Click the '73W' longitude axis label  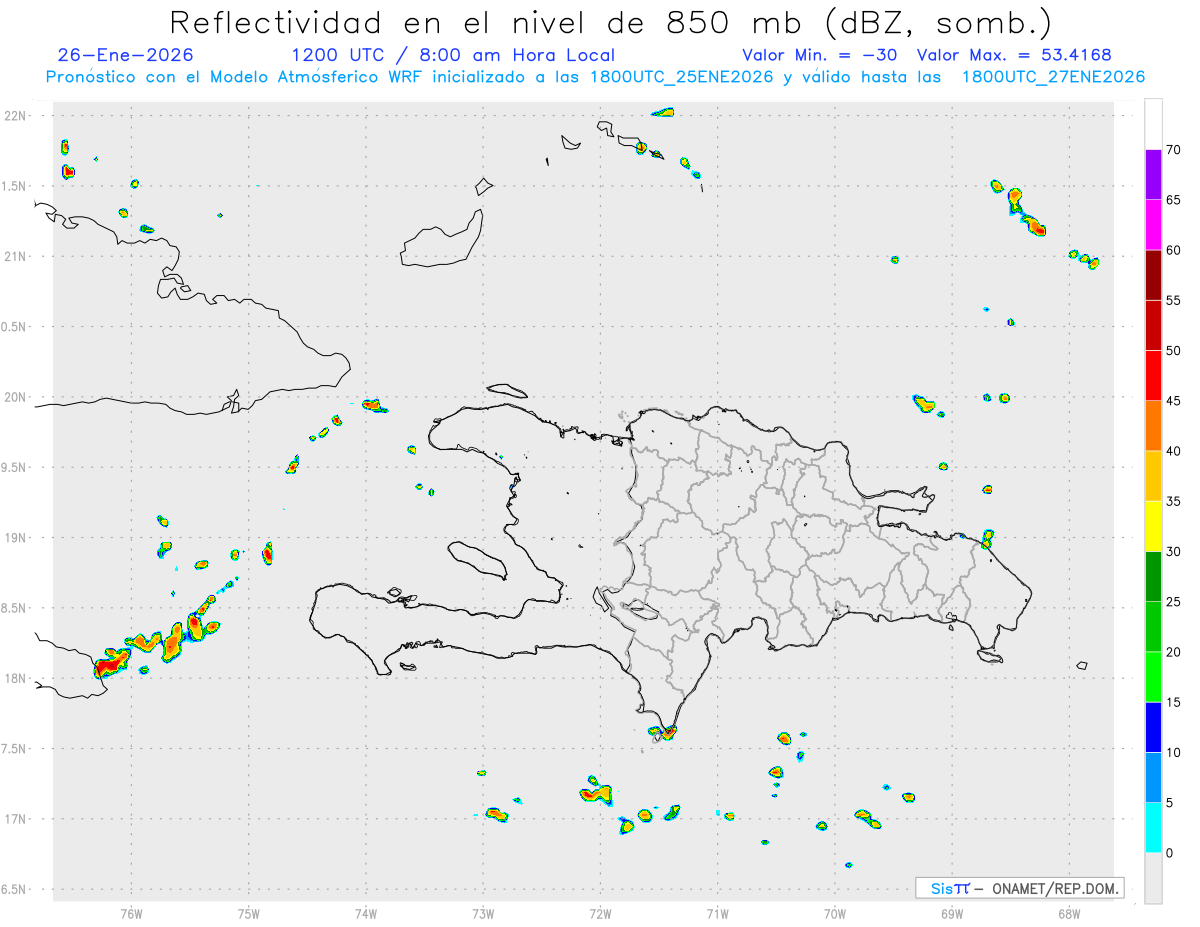(483, 914)
